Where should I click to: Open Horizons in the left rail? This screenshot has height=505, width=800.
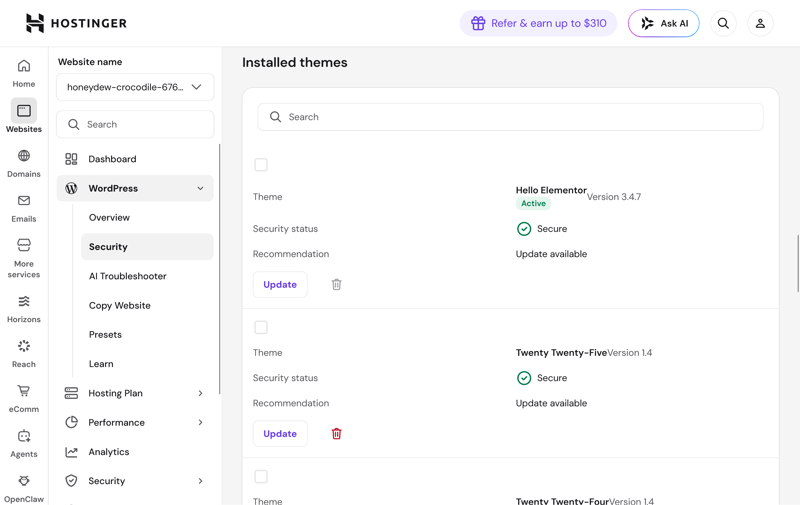[24, 309]
